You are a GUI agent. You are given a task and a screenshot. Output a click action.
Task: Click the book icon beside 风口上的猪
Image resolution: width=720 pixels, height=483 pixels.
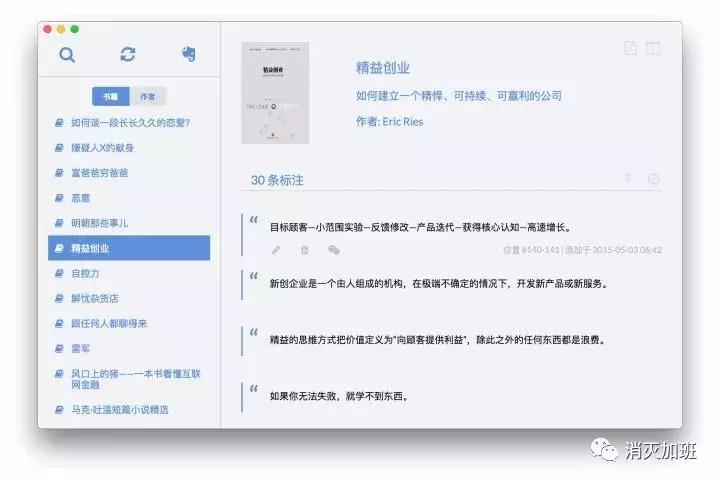[59, 374]
